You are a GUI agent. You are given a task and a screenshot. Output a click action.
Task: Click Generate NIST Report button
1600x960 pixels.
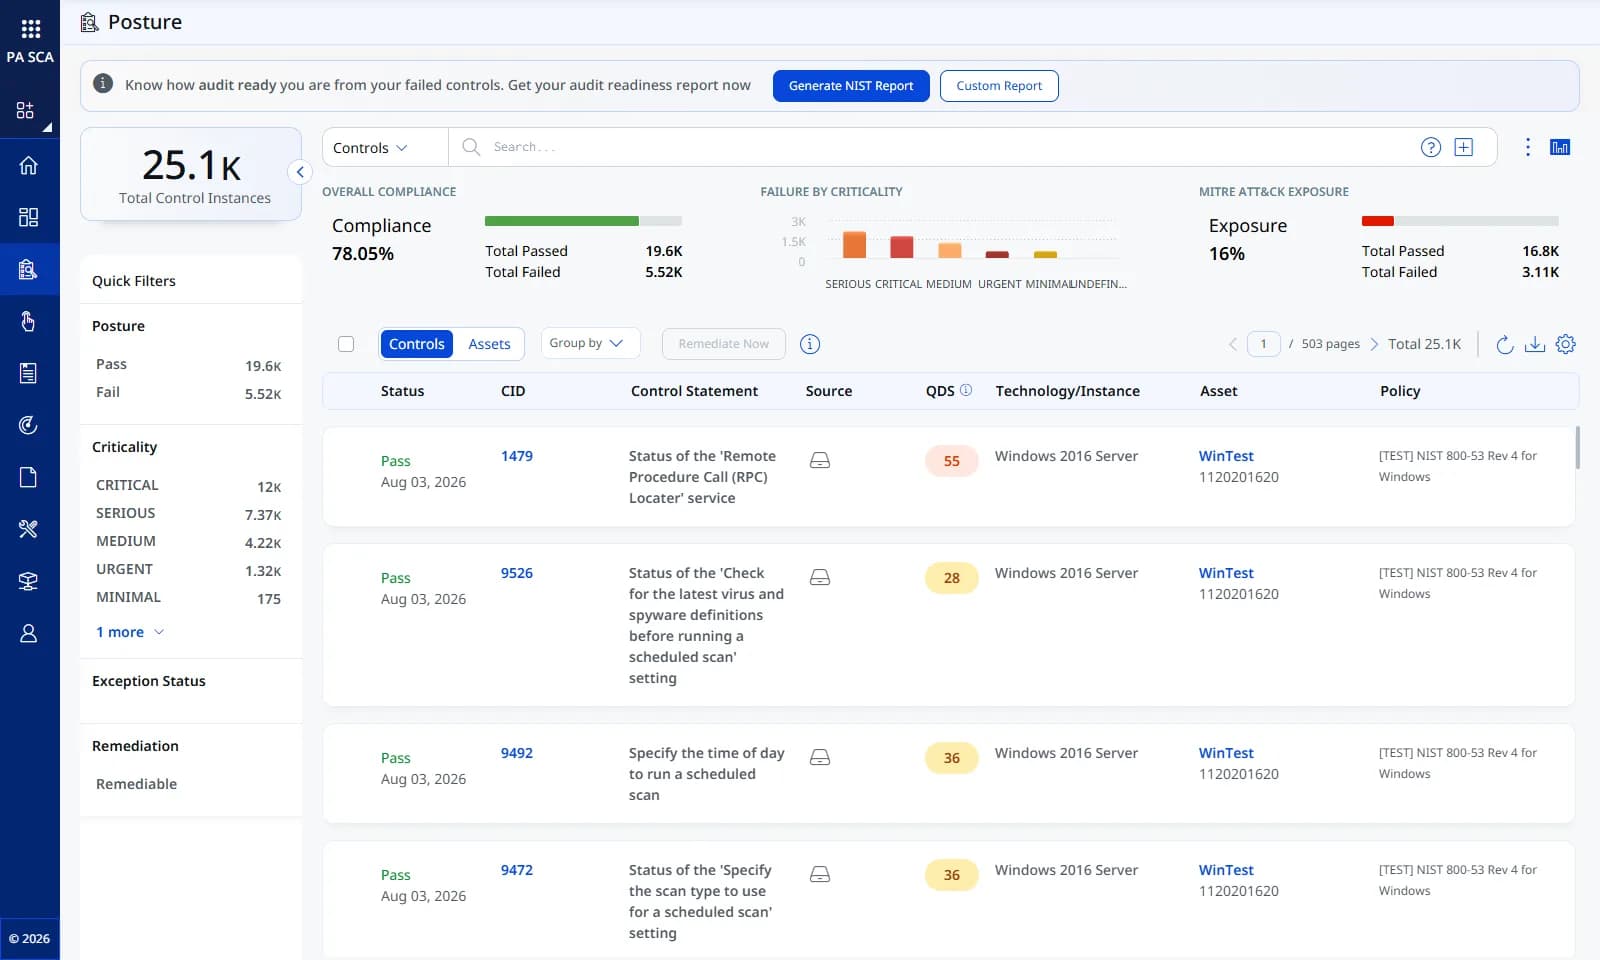(x=851, y=86)
